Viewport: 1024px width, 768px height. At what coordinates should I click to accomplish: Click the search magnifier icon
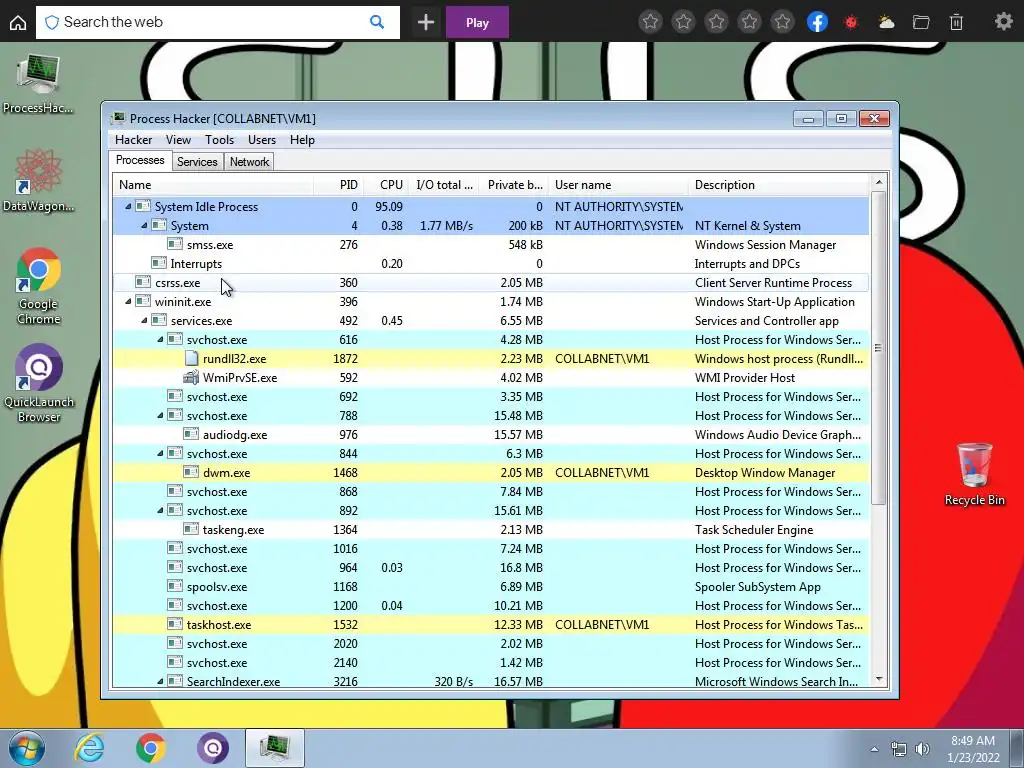coord(377,22)
